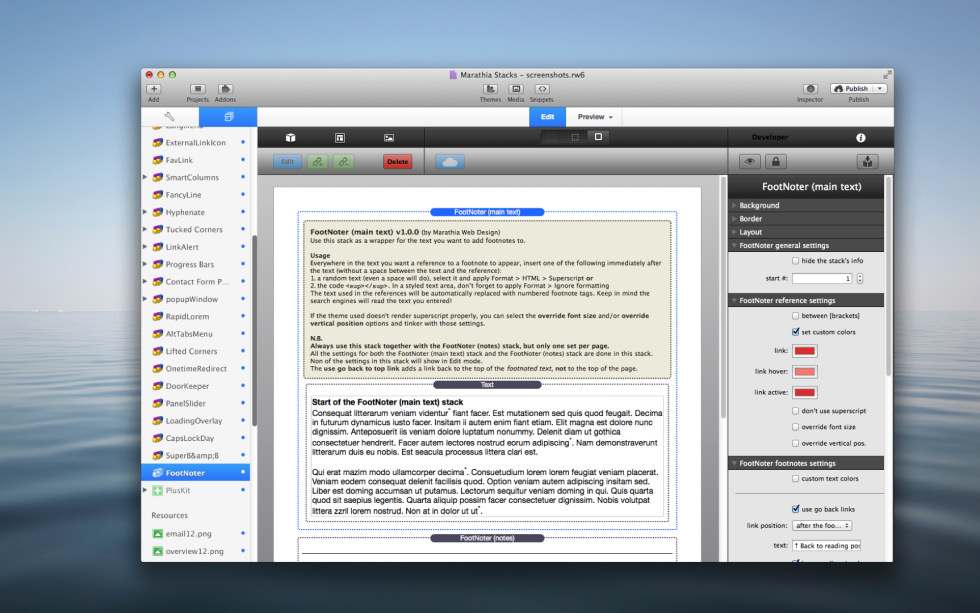Image resolution: width=980 pixels, height=613 pixels.
Task: Click the lock icon in inspector
Action: pos(776,162)
